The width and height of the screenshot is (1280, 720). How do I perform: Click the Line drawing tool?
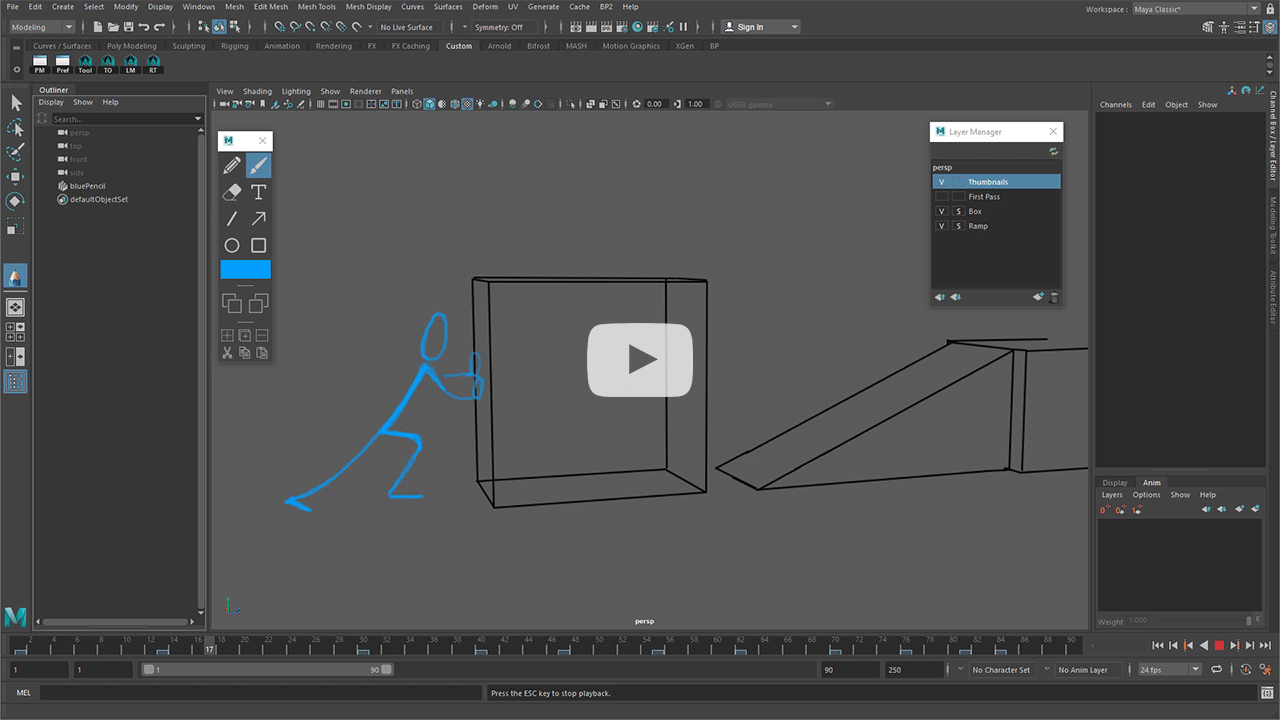coord(232,219)
